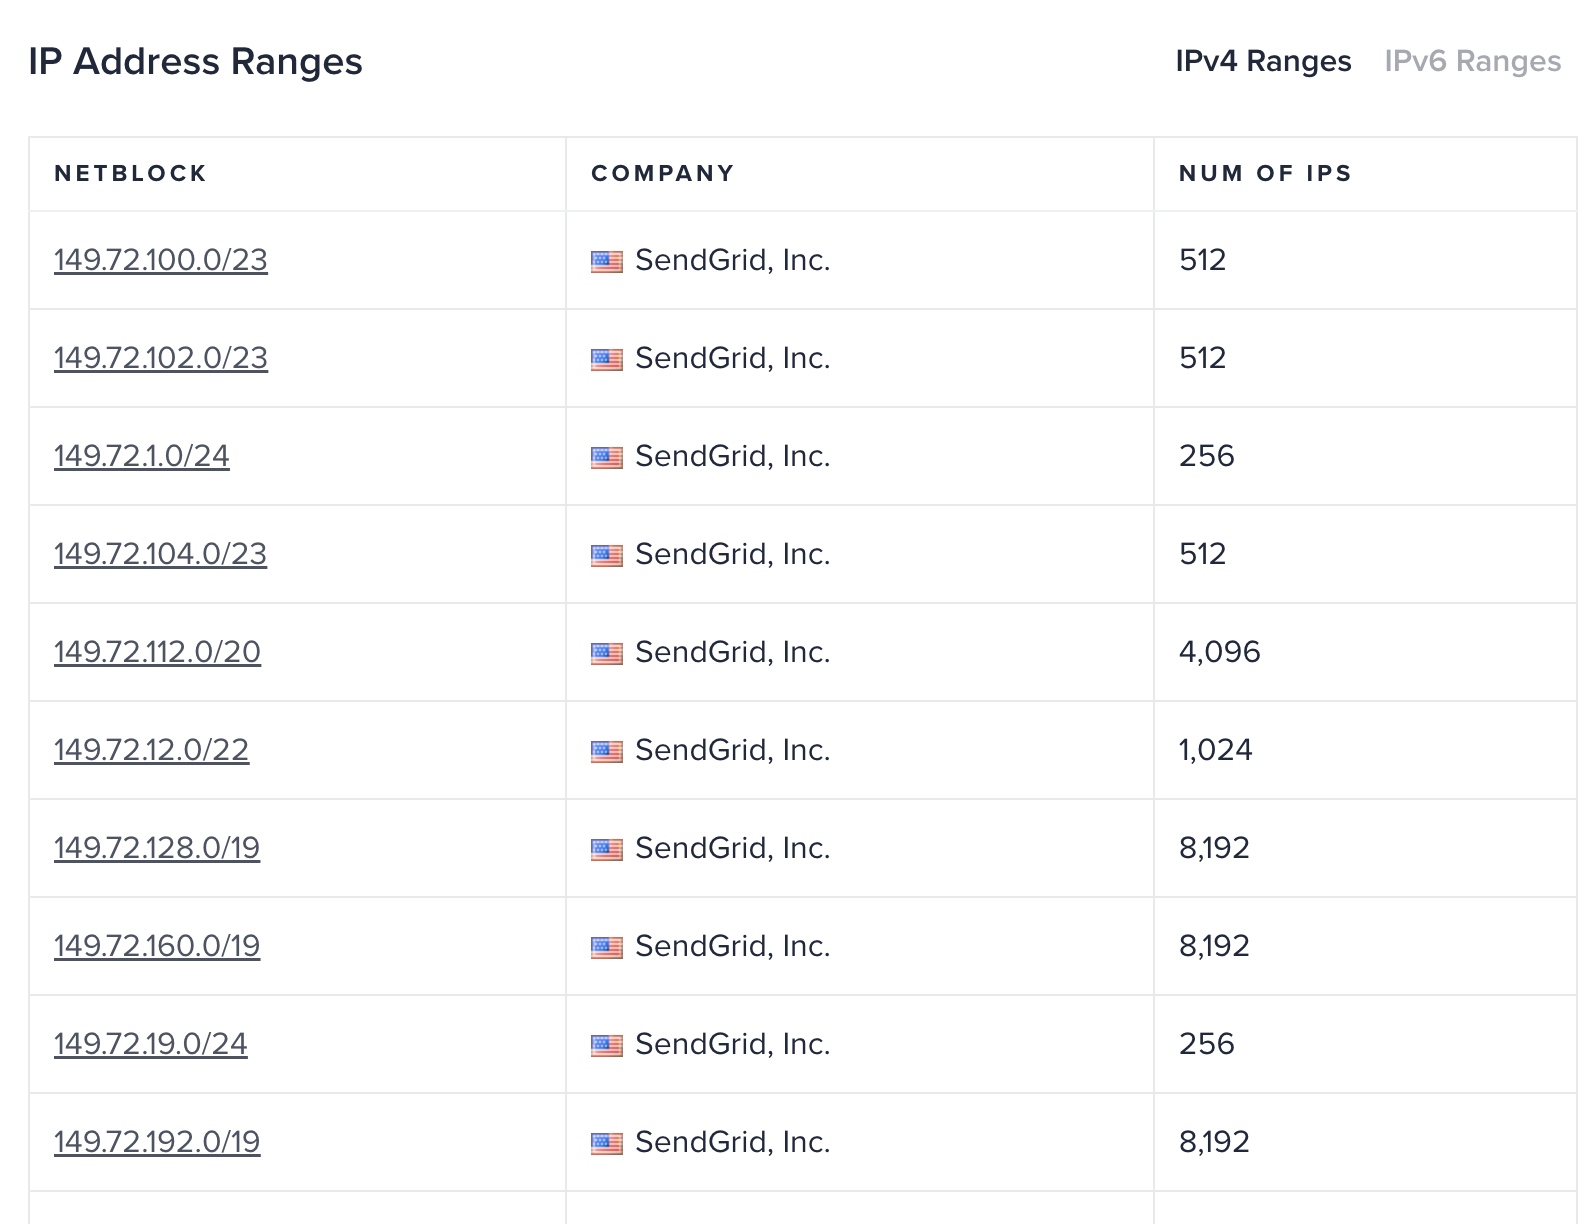Click flag icon in 149.72.19.0/24 row
Viewport: 1596px width, 1224px height.
[x=606, y=1046]
